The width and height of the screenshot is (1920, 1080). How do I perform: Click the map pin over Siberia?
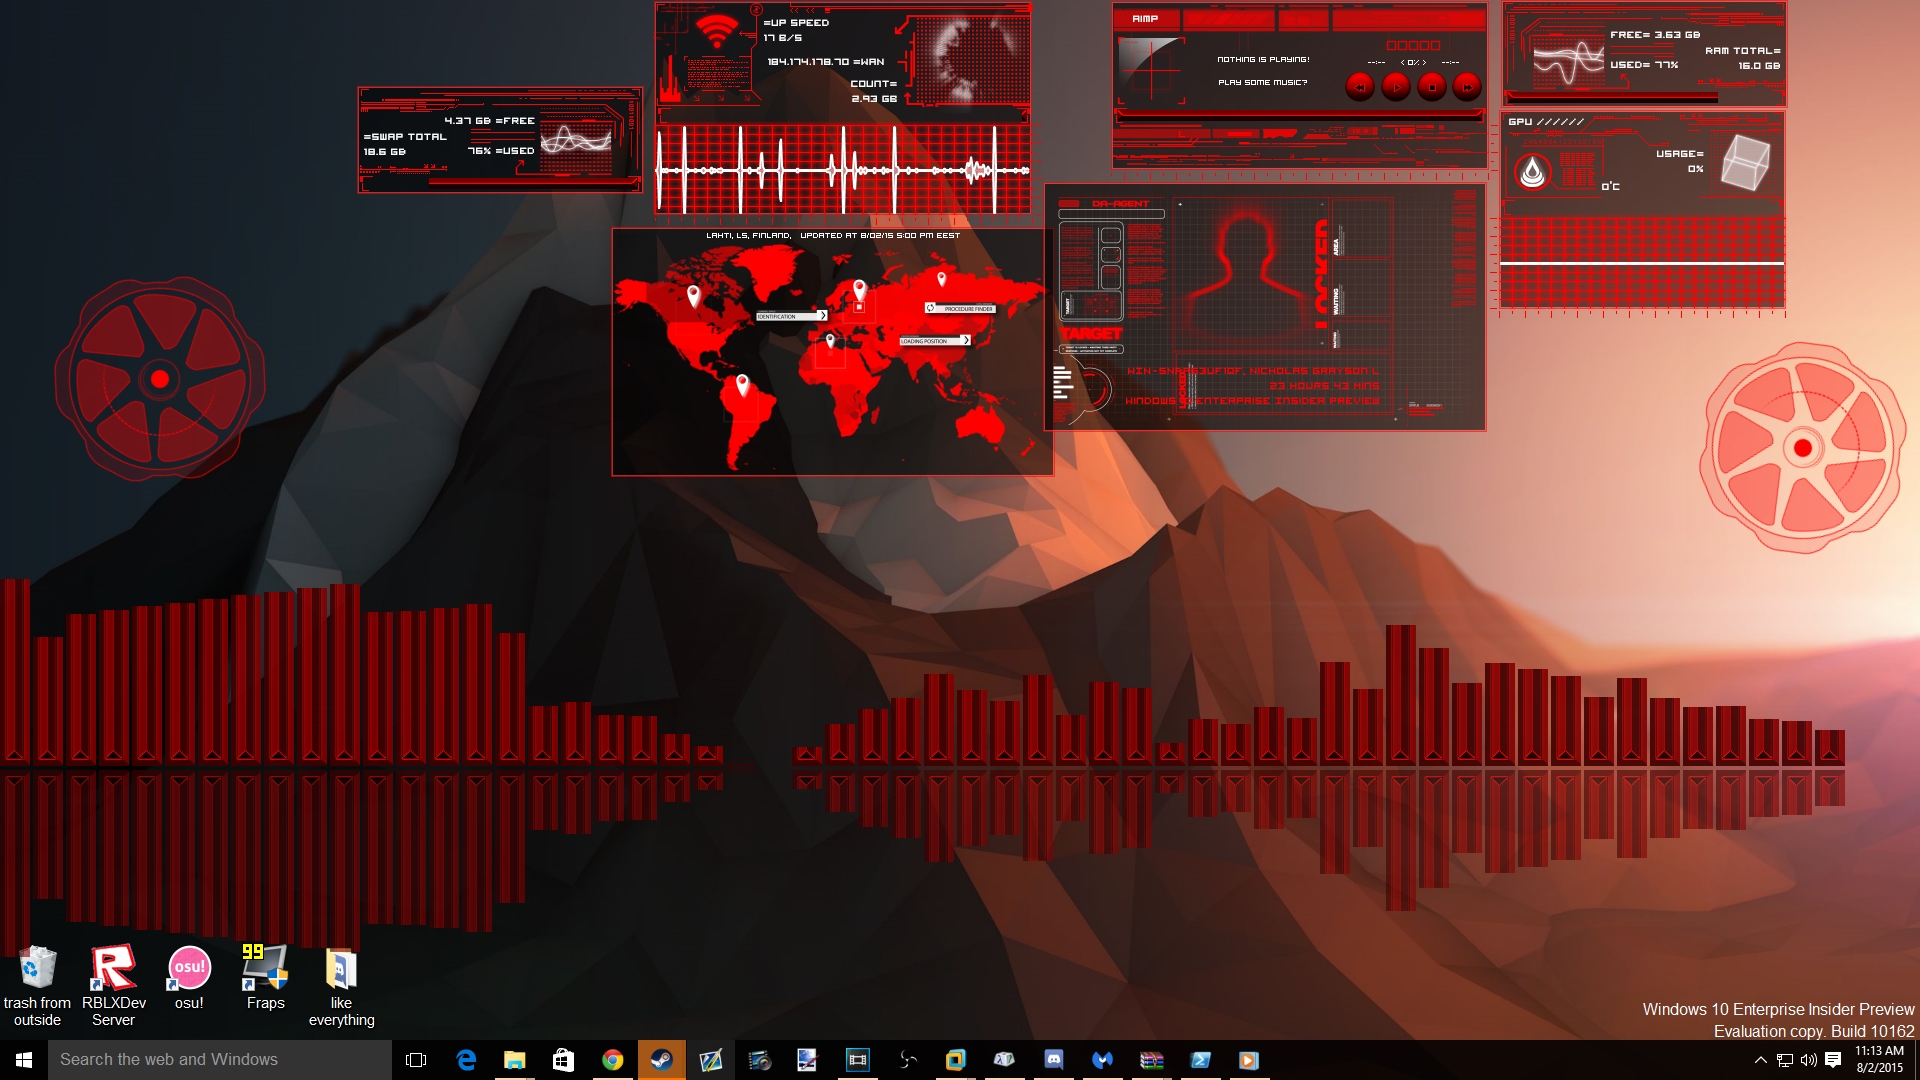click(x=941, y=278)
